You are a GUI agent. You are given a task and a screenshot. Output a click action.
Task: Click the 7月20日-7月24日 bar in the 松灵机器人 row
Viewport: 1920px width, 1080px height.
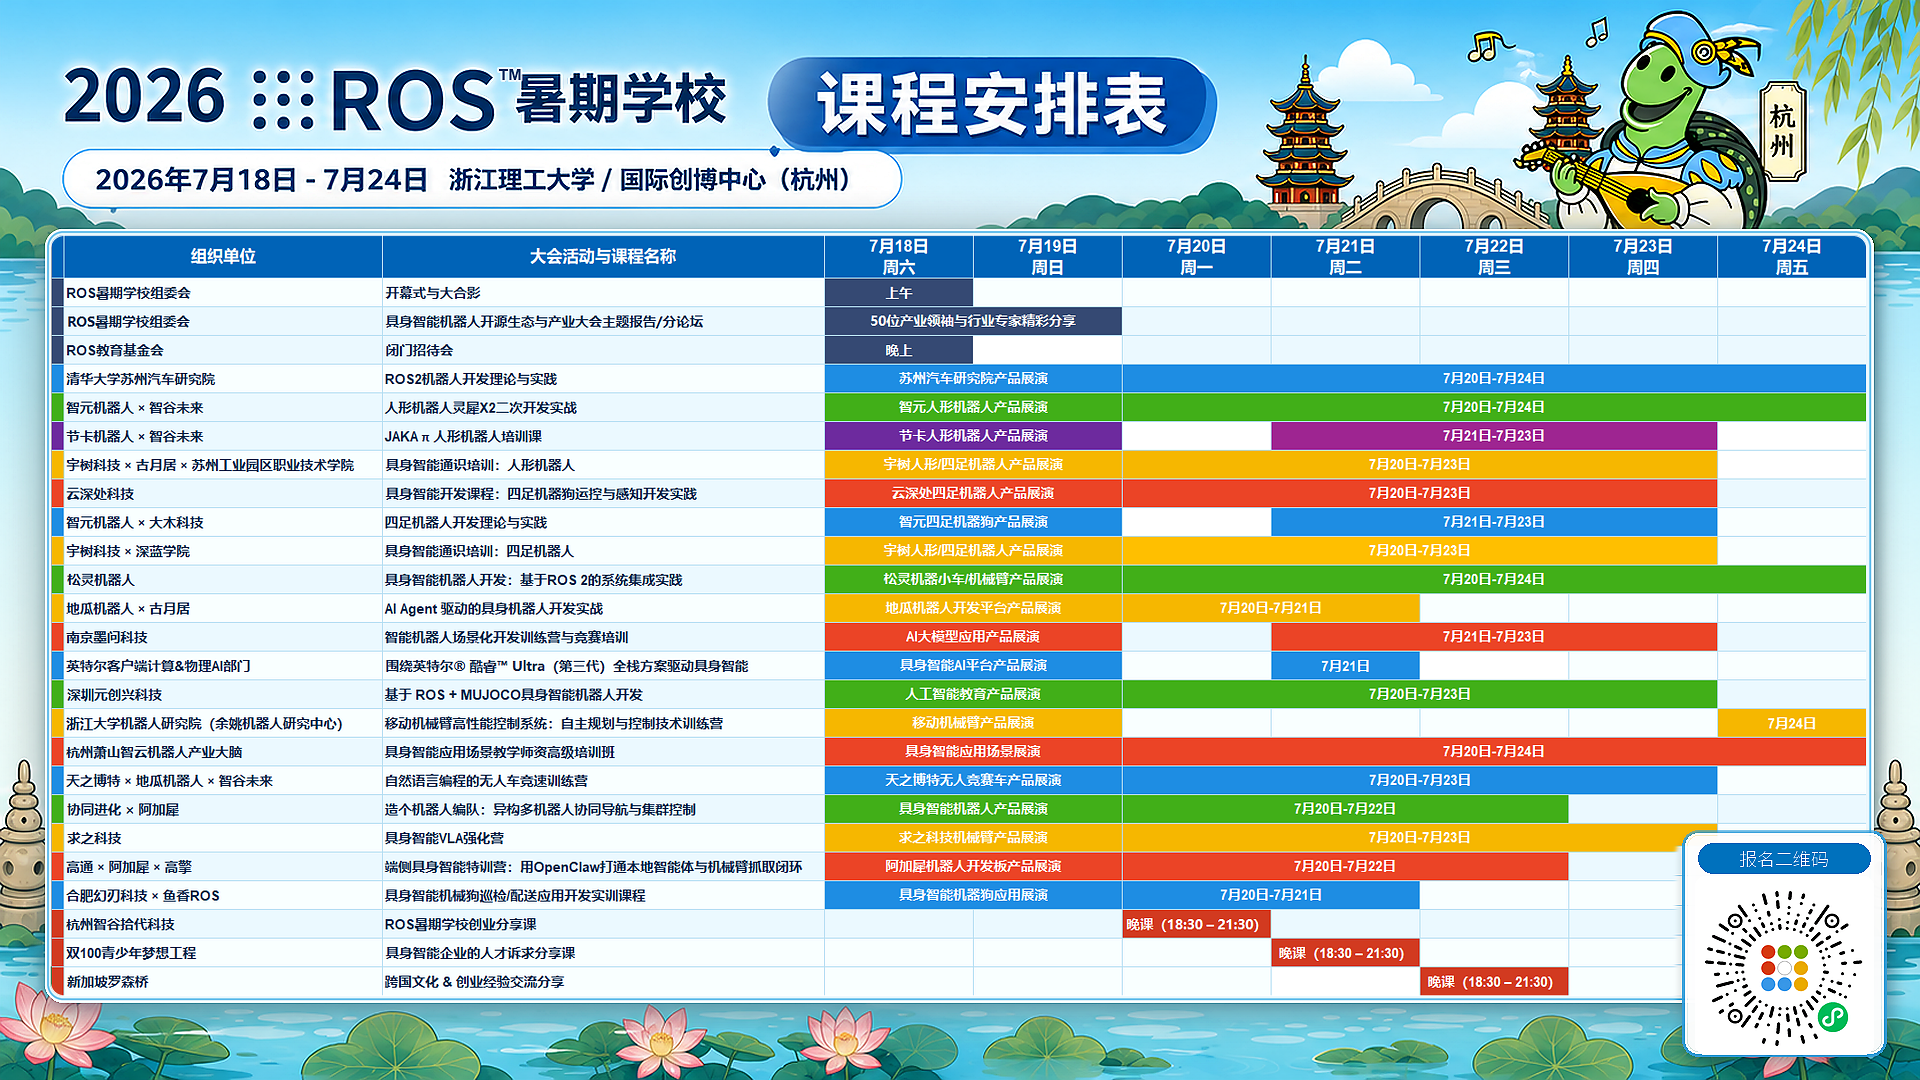[1494, 580]
